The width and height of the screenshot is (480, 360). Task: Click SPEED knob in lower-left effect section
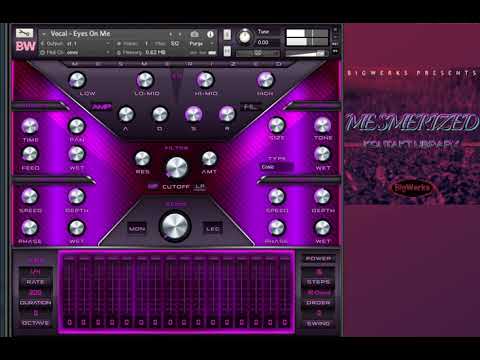tap(30, 196)
